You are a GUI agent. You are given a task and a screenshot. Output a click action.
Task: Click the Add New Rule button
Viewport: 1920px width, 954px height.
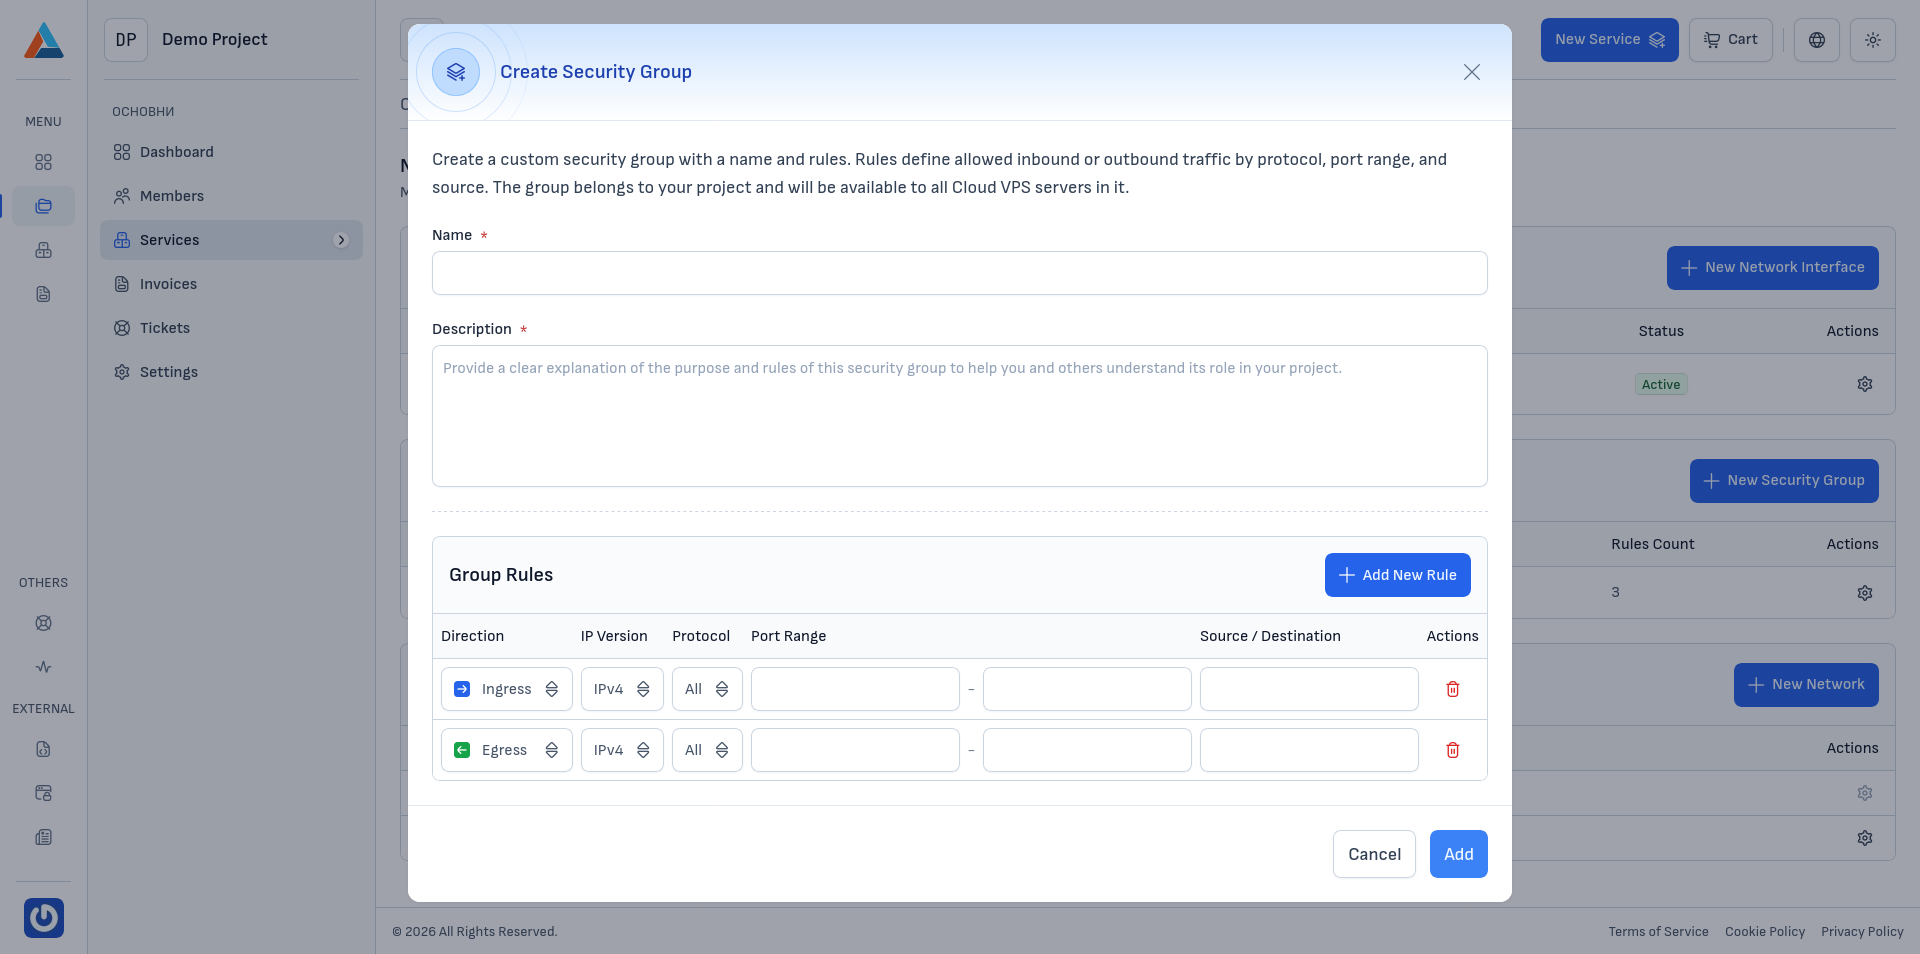(1397, 575)
